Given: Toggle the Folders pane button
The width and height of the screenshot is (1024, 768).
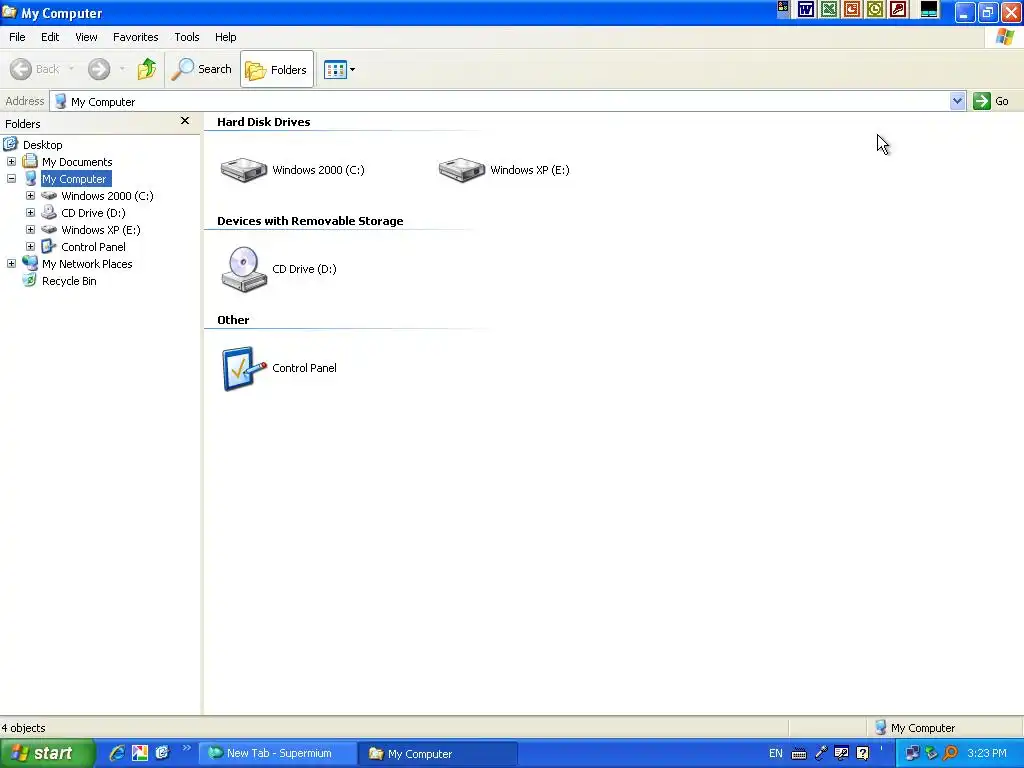Looking at the screenshot, I should tap(277, 69).
